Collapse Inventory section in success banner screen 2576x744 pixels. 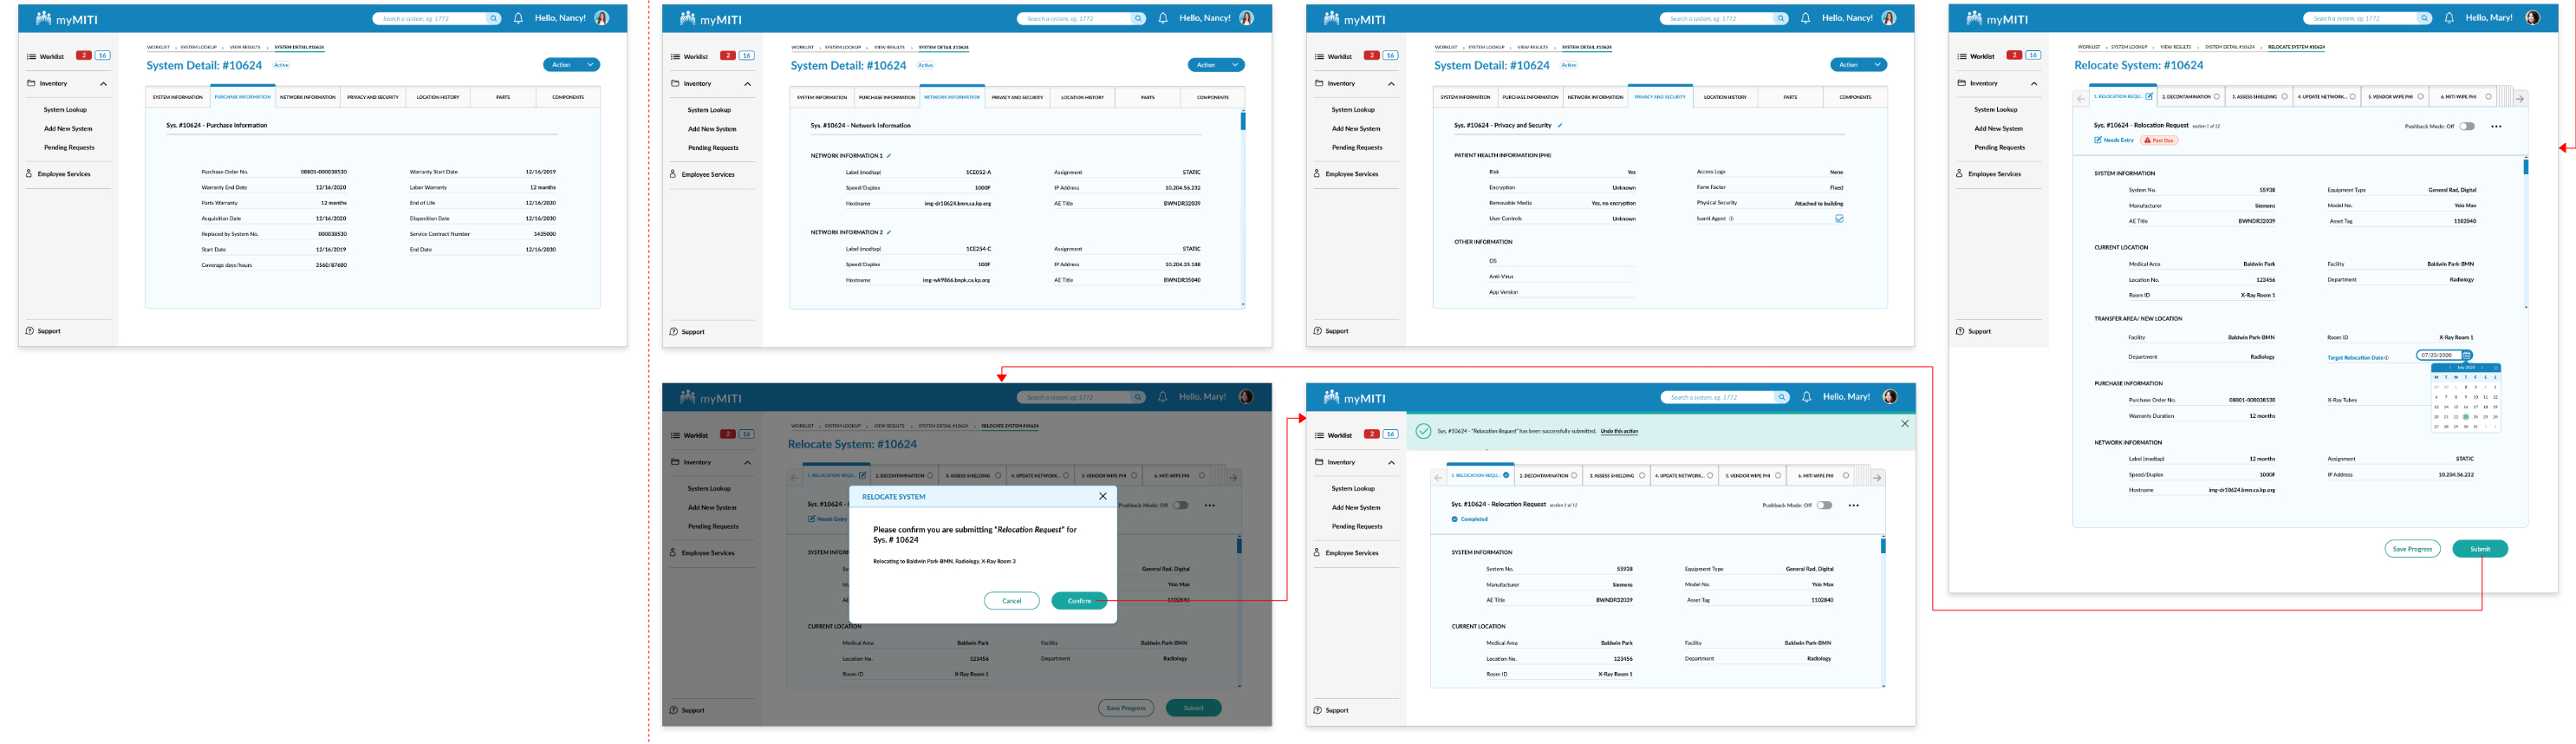pyautogui.click(x=1391, y=463)
